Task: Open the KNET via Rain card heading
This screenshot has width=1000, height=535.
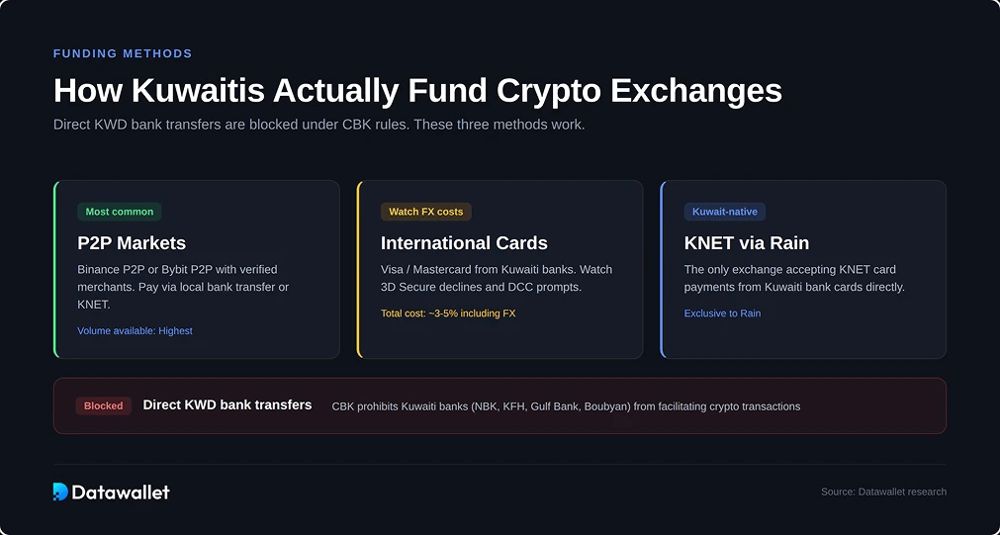Action: click(746, 243)
